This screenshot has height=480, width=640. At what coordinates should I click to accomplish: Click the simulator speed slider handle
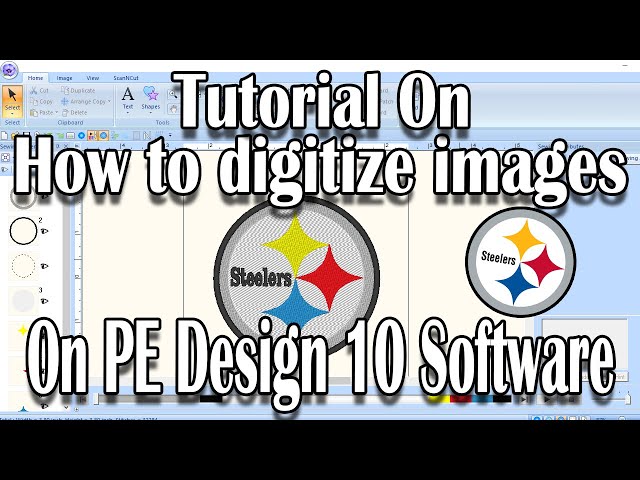628,399
